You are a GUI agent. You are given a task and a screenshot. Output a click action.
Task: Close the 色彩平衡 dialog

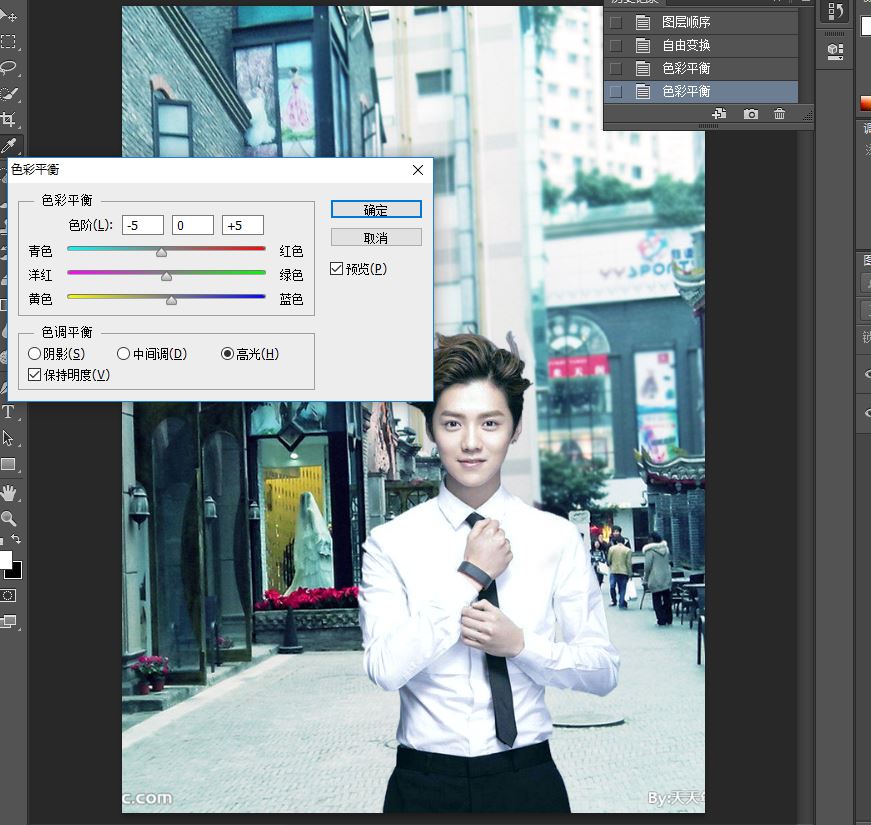418,170
